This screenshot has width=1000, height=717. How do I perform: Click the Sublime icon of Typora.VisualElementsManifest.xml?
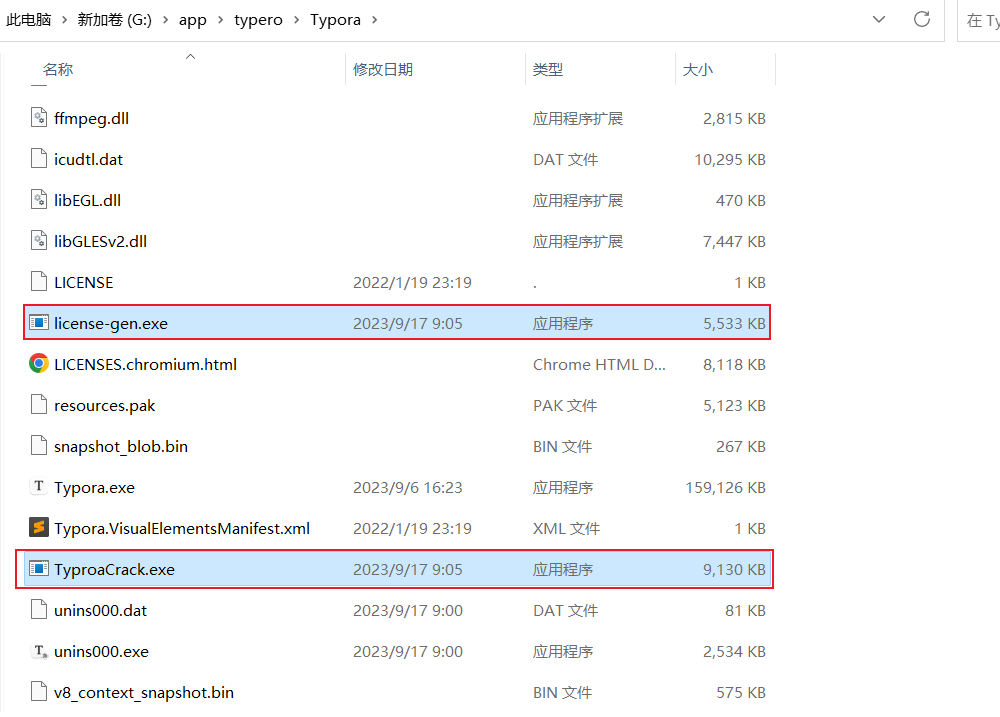[x=39, y=528]
